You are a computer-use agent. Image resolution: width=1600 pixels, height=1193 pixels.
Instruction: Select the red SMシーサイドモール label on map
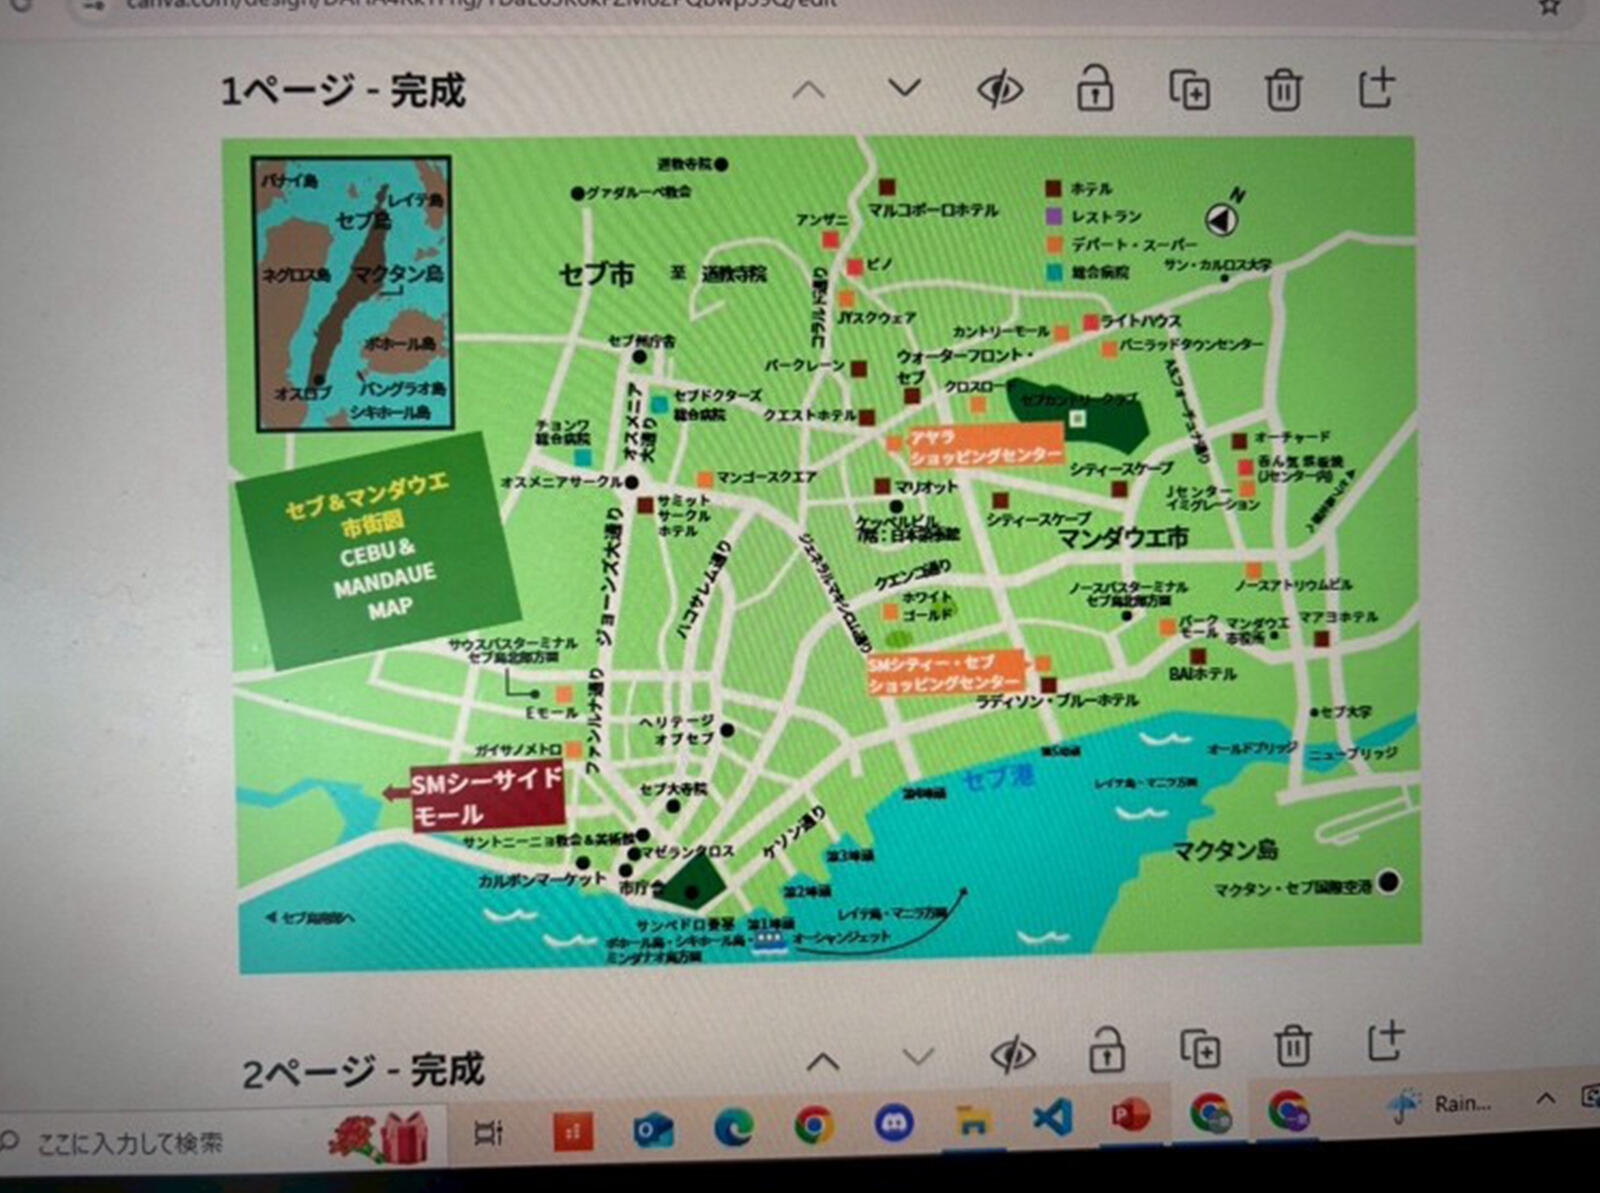click(485, 797)
